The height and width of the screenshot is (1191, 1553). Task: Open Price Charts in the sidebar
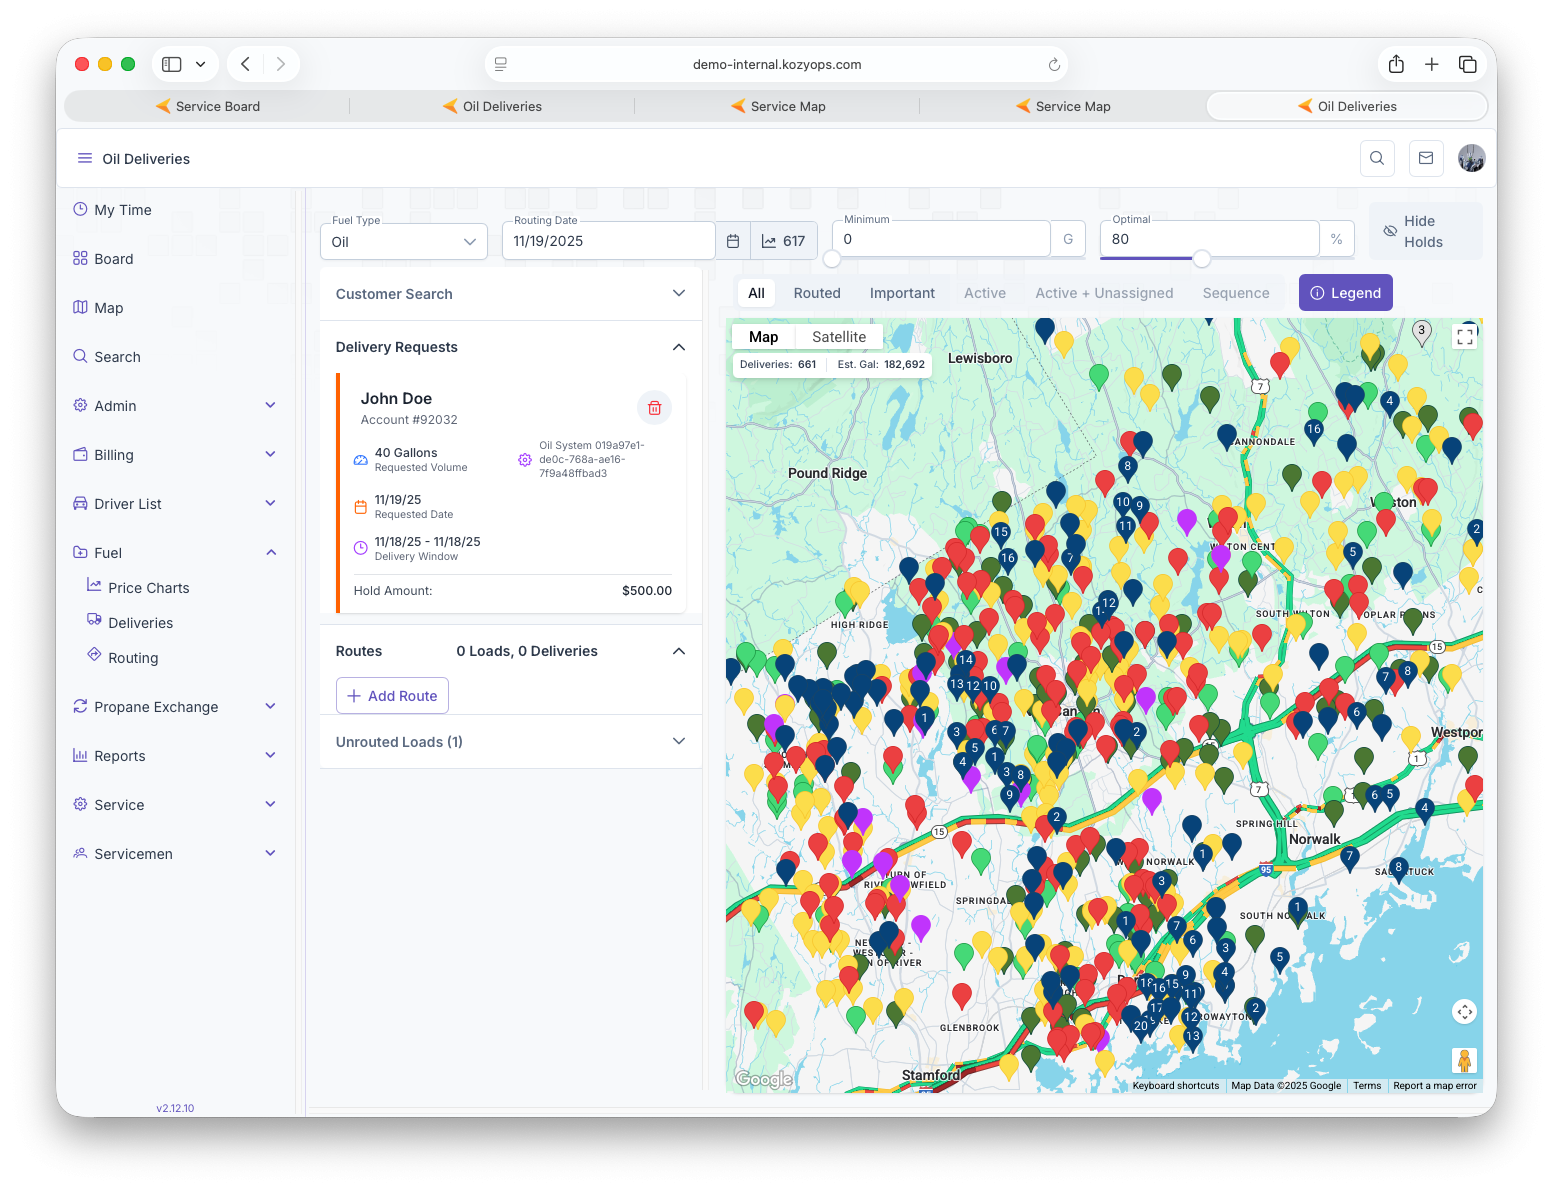(x=148, y=588)
